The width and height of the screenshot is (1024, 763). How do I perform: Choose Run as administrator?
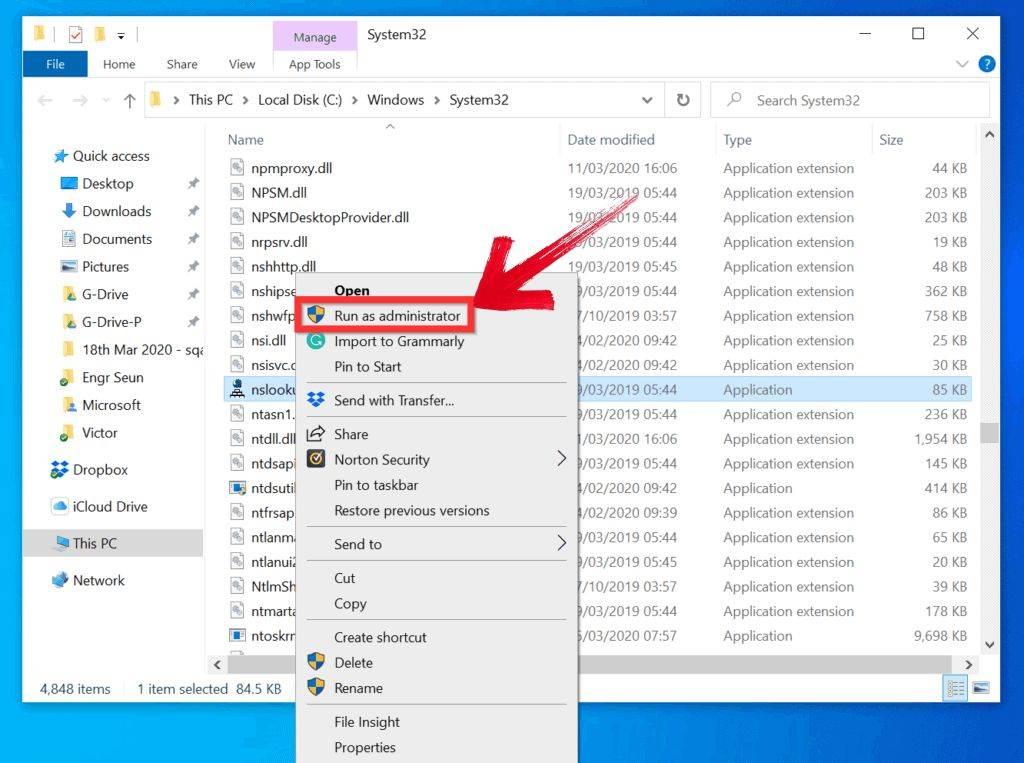[x=397, y=316]
